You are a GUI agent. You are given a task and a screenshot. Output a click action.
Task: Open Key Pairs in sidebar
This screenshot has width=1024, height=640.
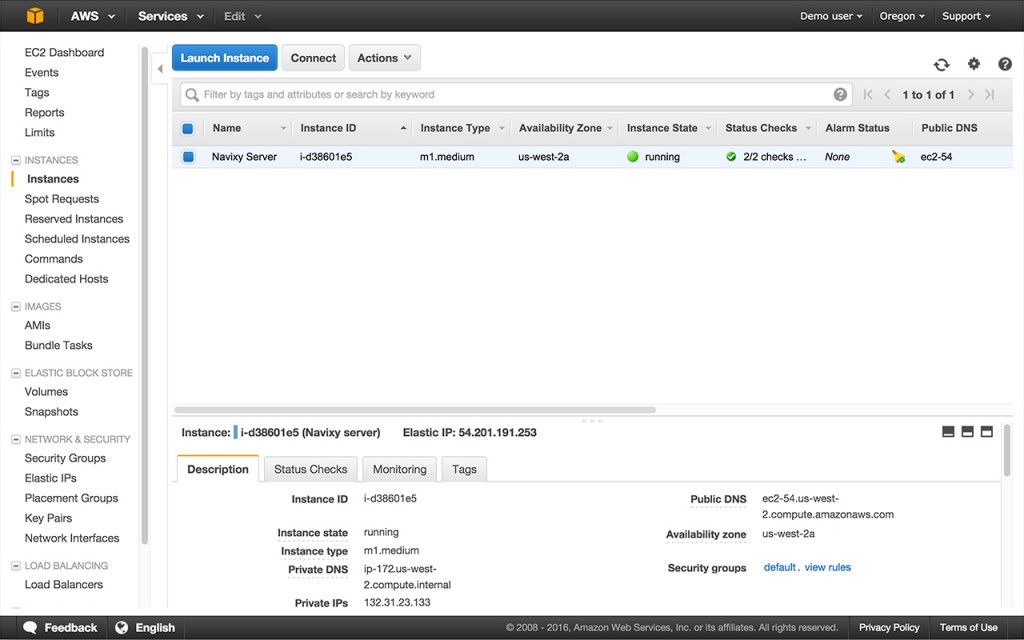tap(48, 518)
